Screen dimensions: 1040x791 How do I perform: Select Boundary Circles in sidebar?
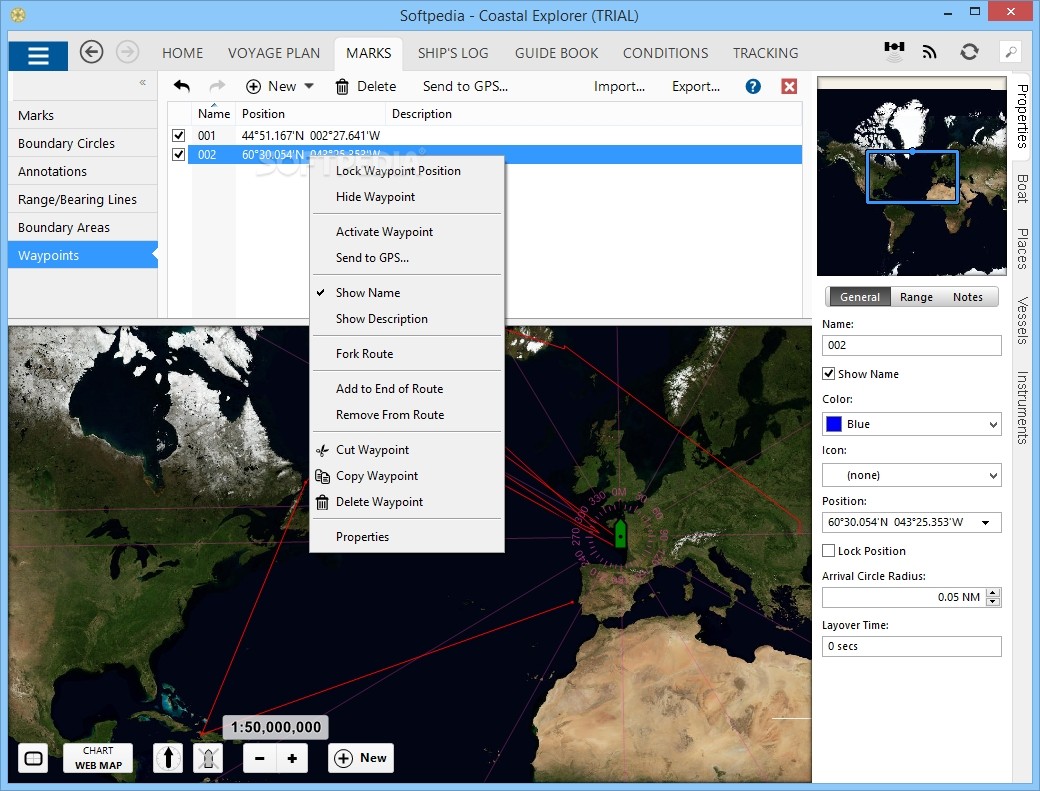[83, 143]
